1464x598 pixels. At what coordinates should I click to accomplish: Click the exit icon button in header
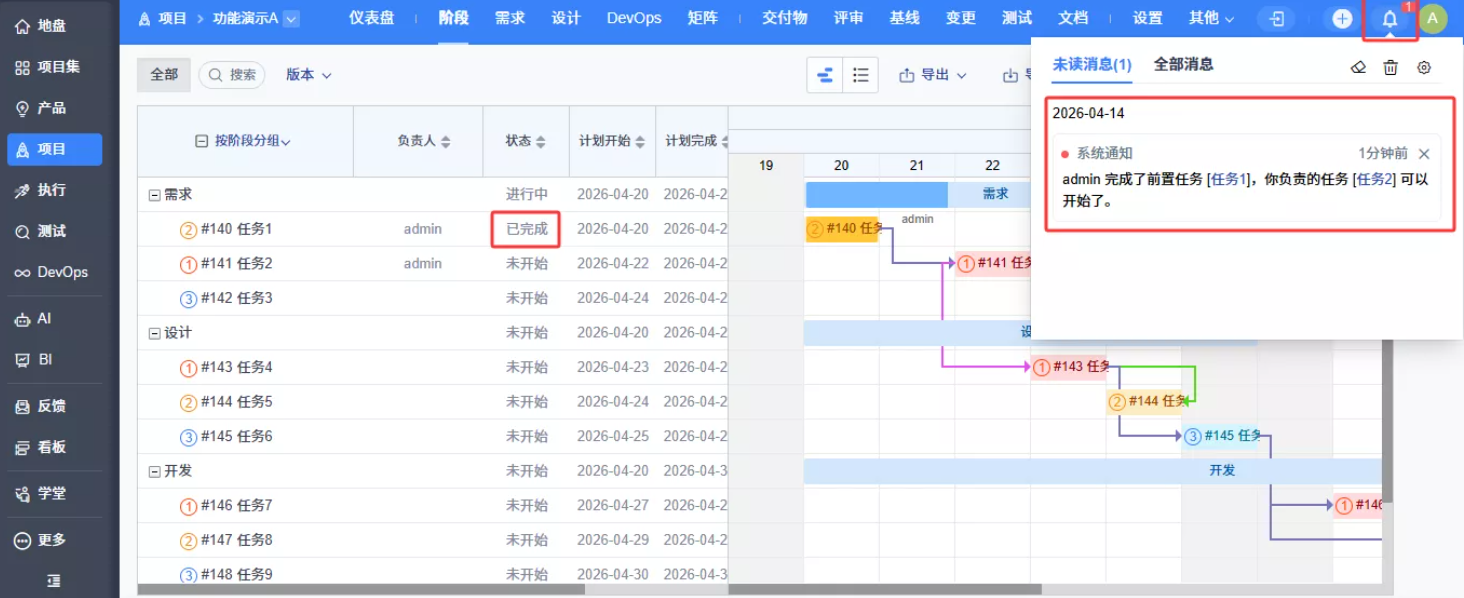pyautogui.click(x=1277, y=19)
